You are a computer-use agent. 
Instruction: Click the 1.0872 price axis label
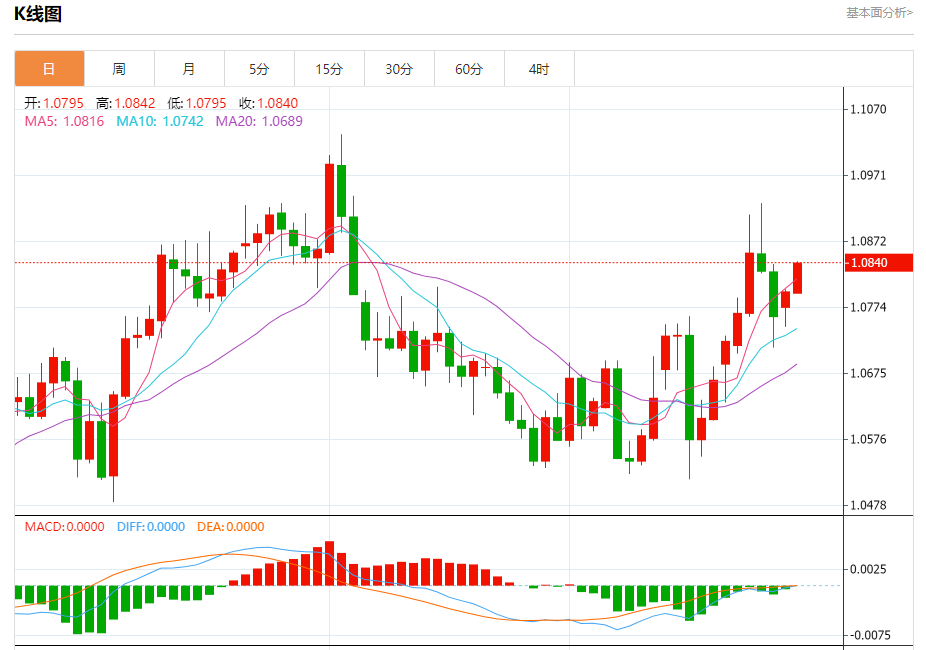pos(868,241)
